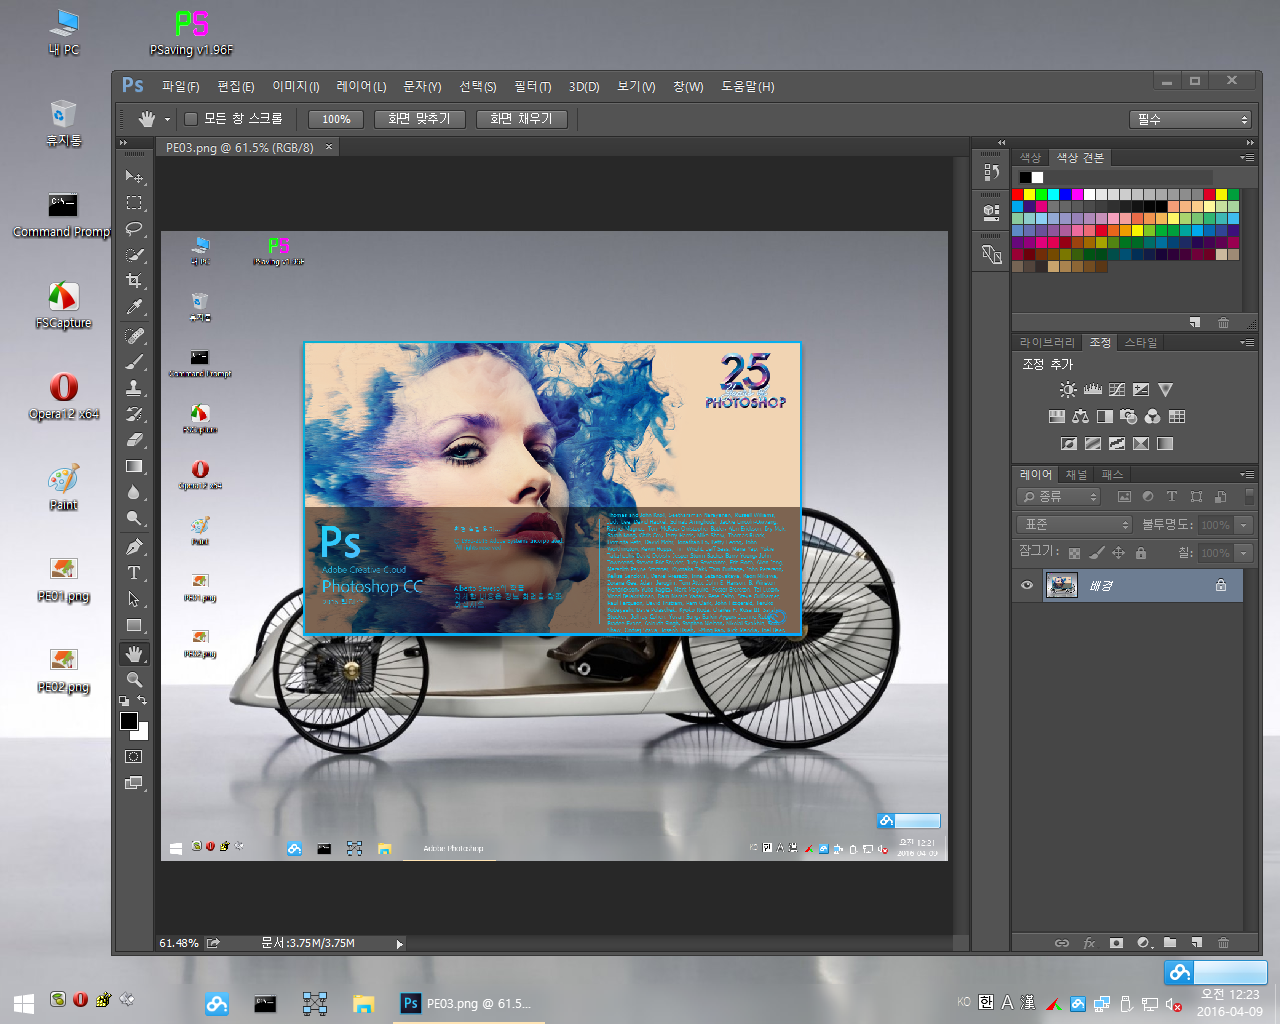Switch to the 스타일 tab
The height and width of the screenshot is (1024, 1280).
point(1141,343)
